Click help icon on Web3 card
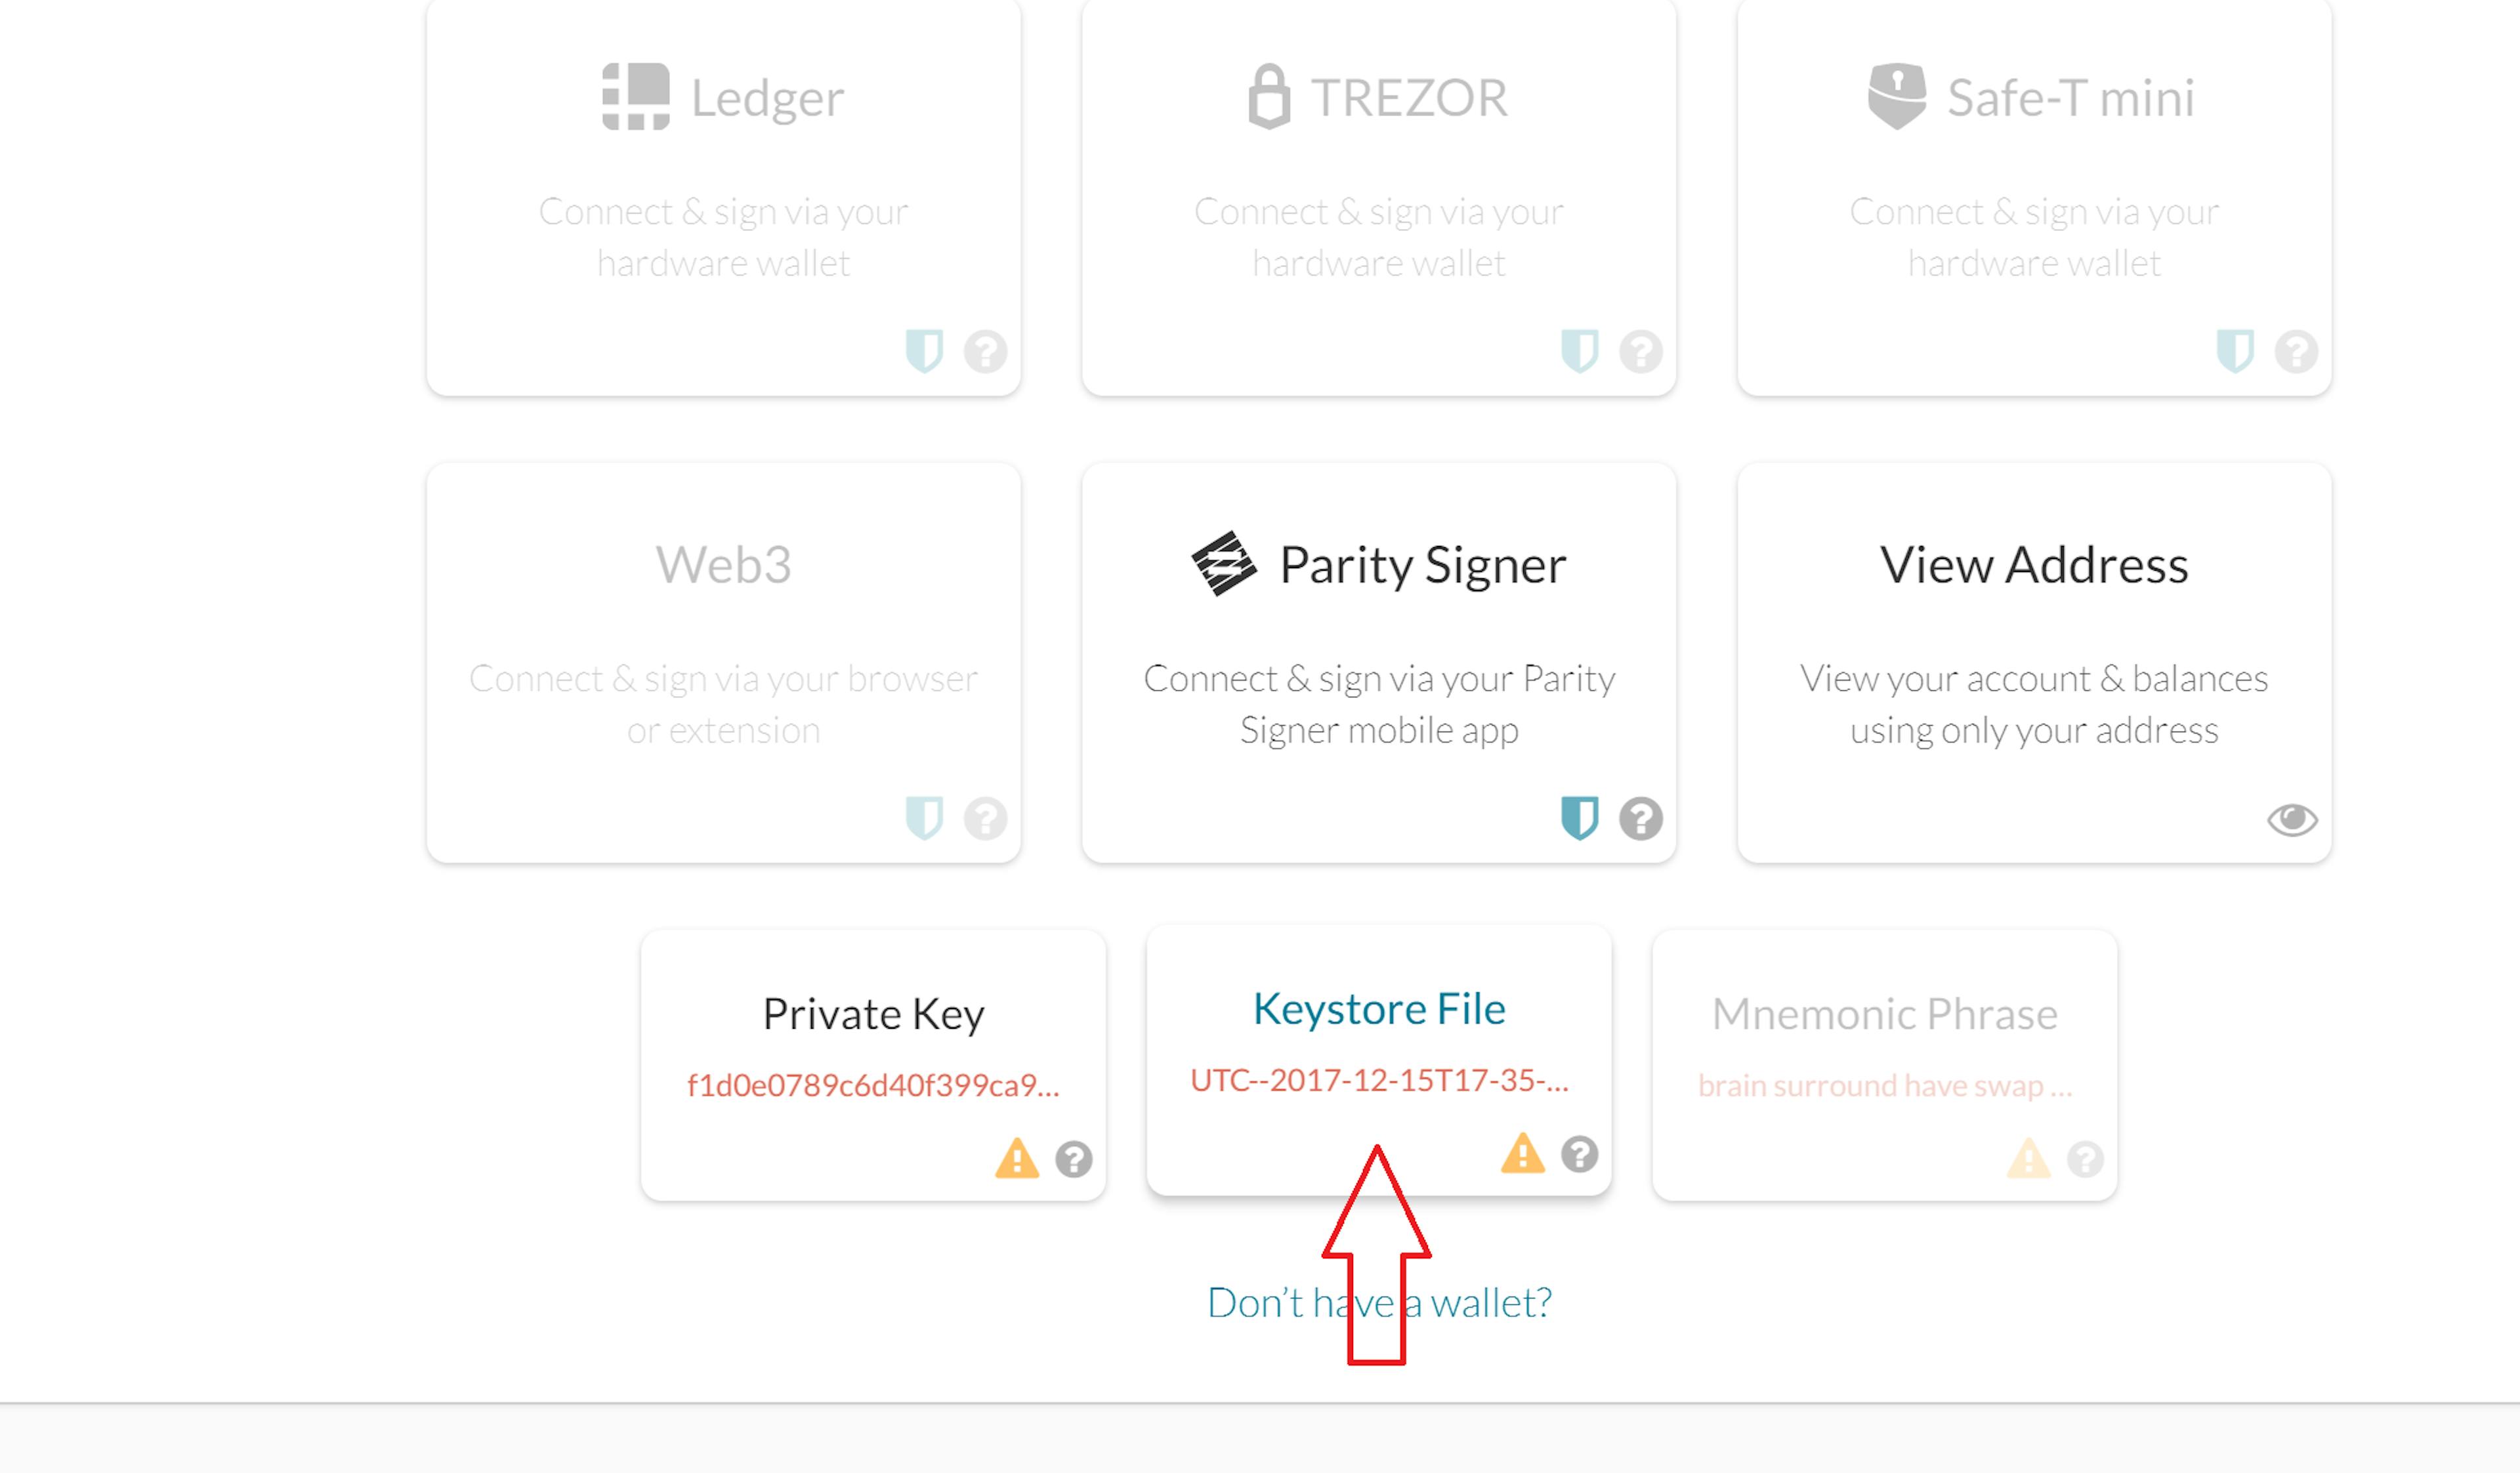This screenshot has height=1473, width=2520. (x=985, y=818)
